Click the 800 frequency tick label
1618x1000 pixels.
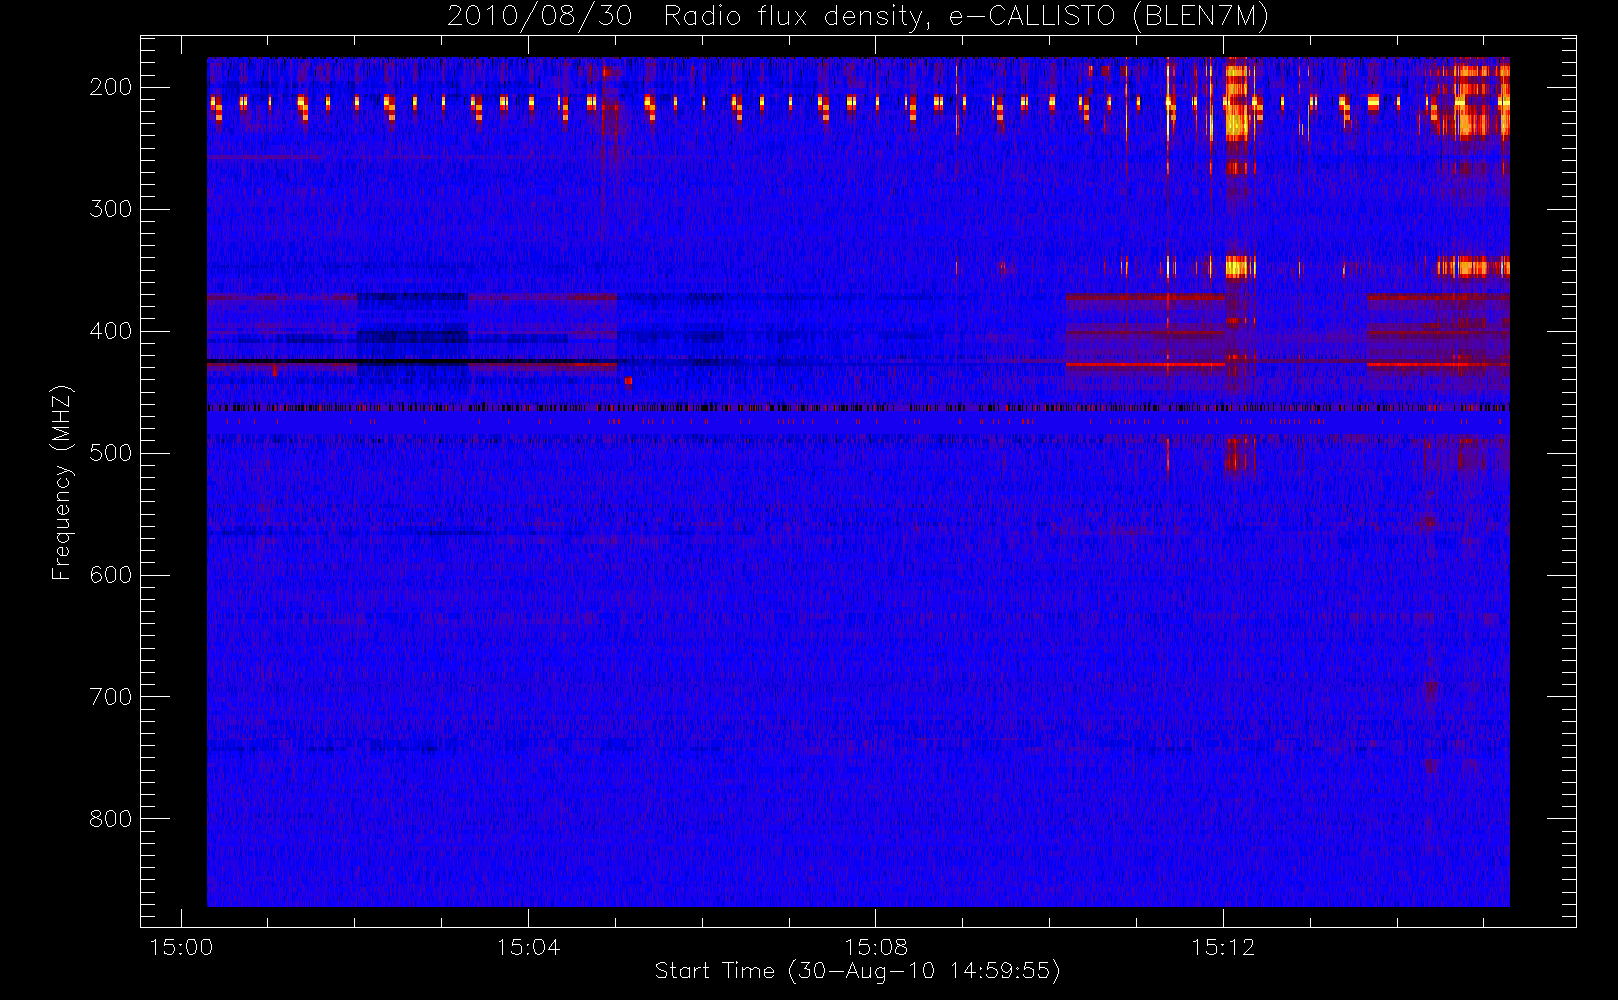[110, 819]
